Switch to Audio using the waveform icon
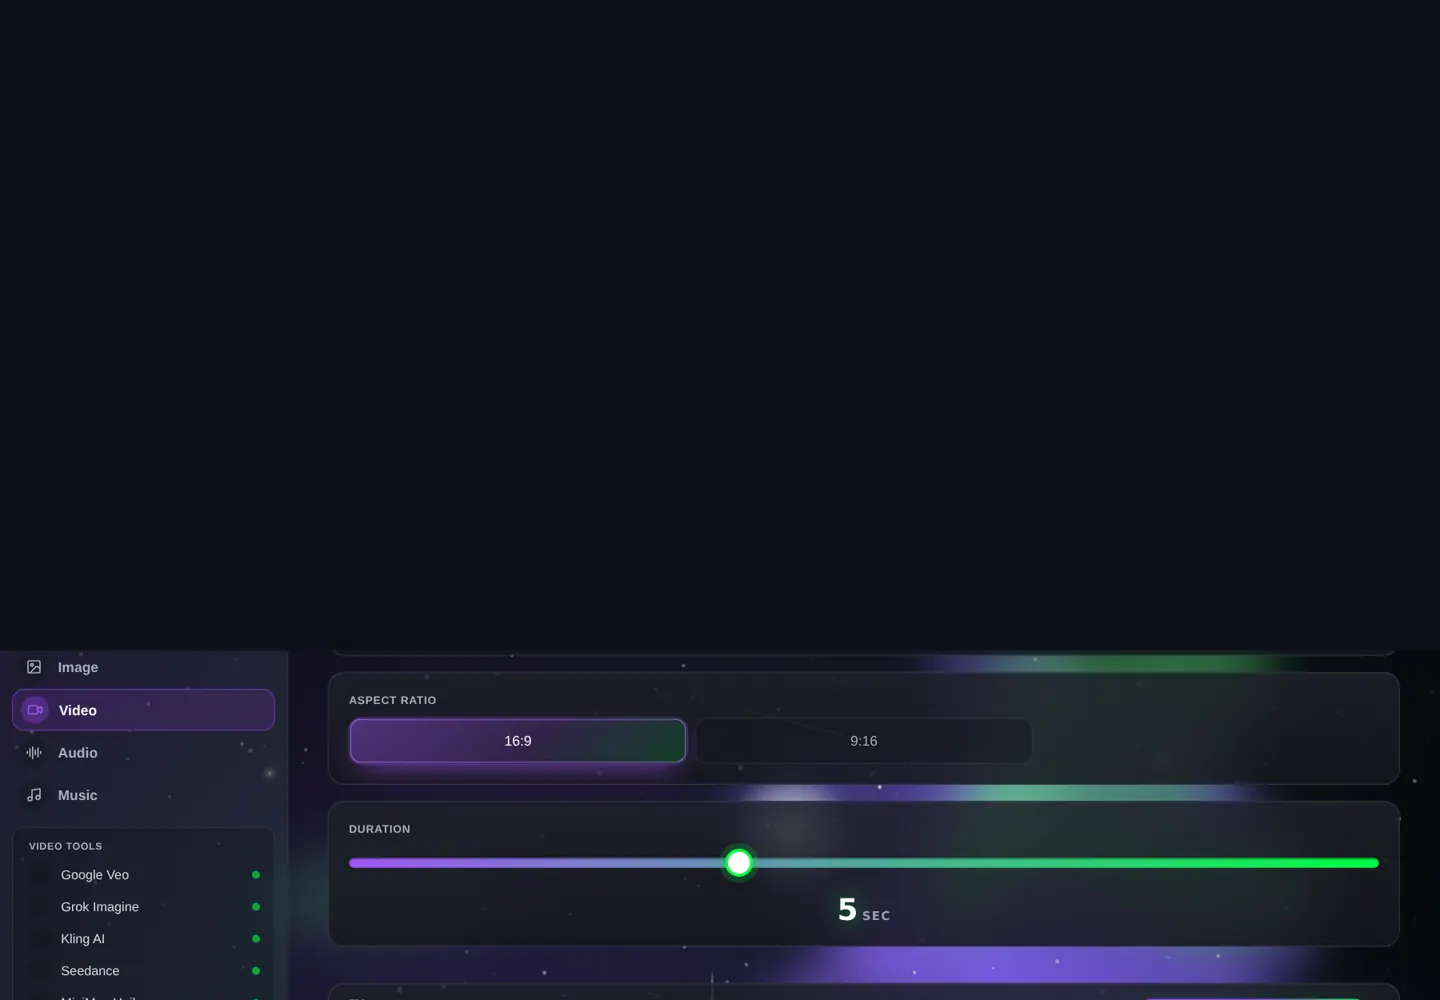 point(34,753)
